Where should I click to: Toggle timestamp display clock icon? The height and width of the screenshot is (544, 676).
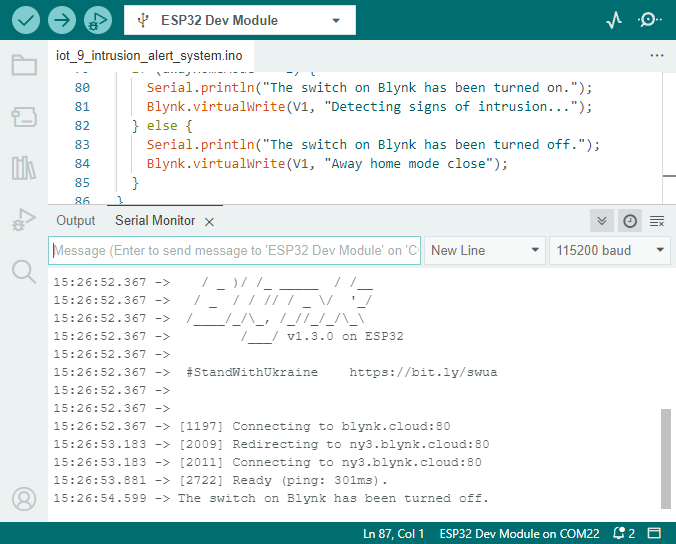(630, 221)
